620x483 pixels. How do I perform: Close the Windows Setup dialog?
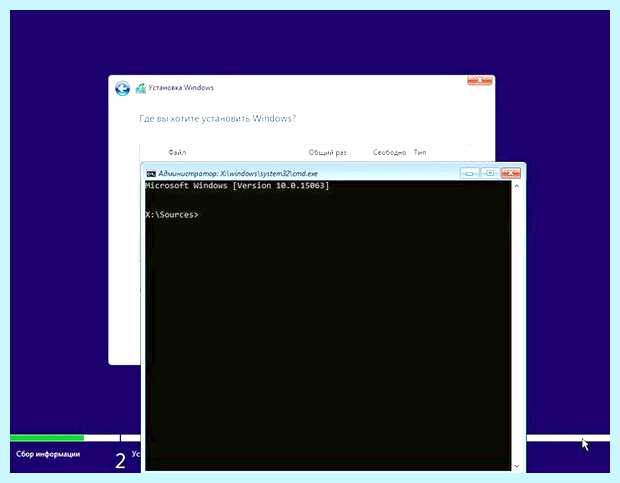[x=480, y=81]
